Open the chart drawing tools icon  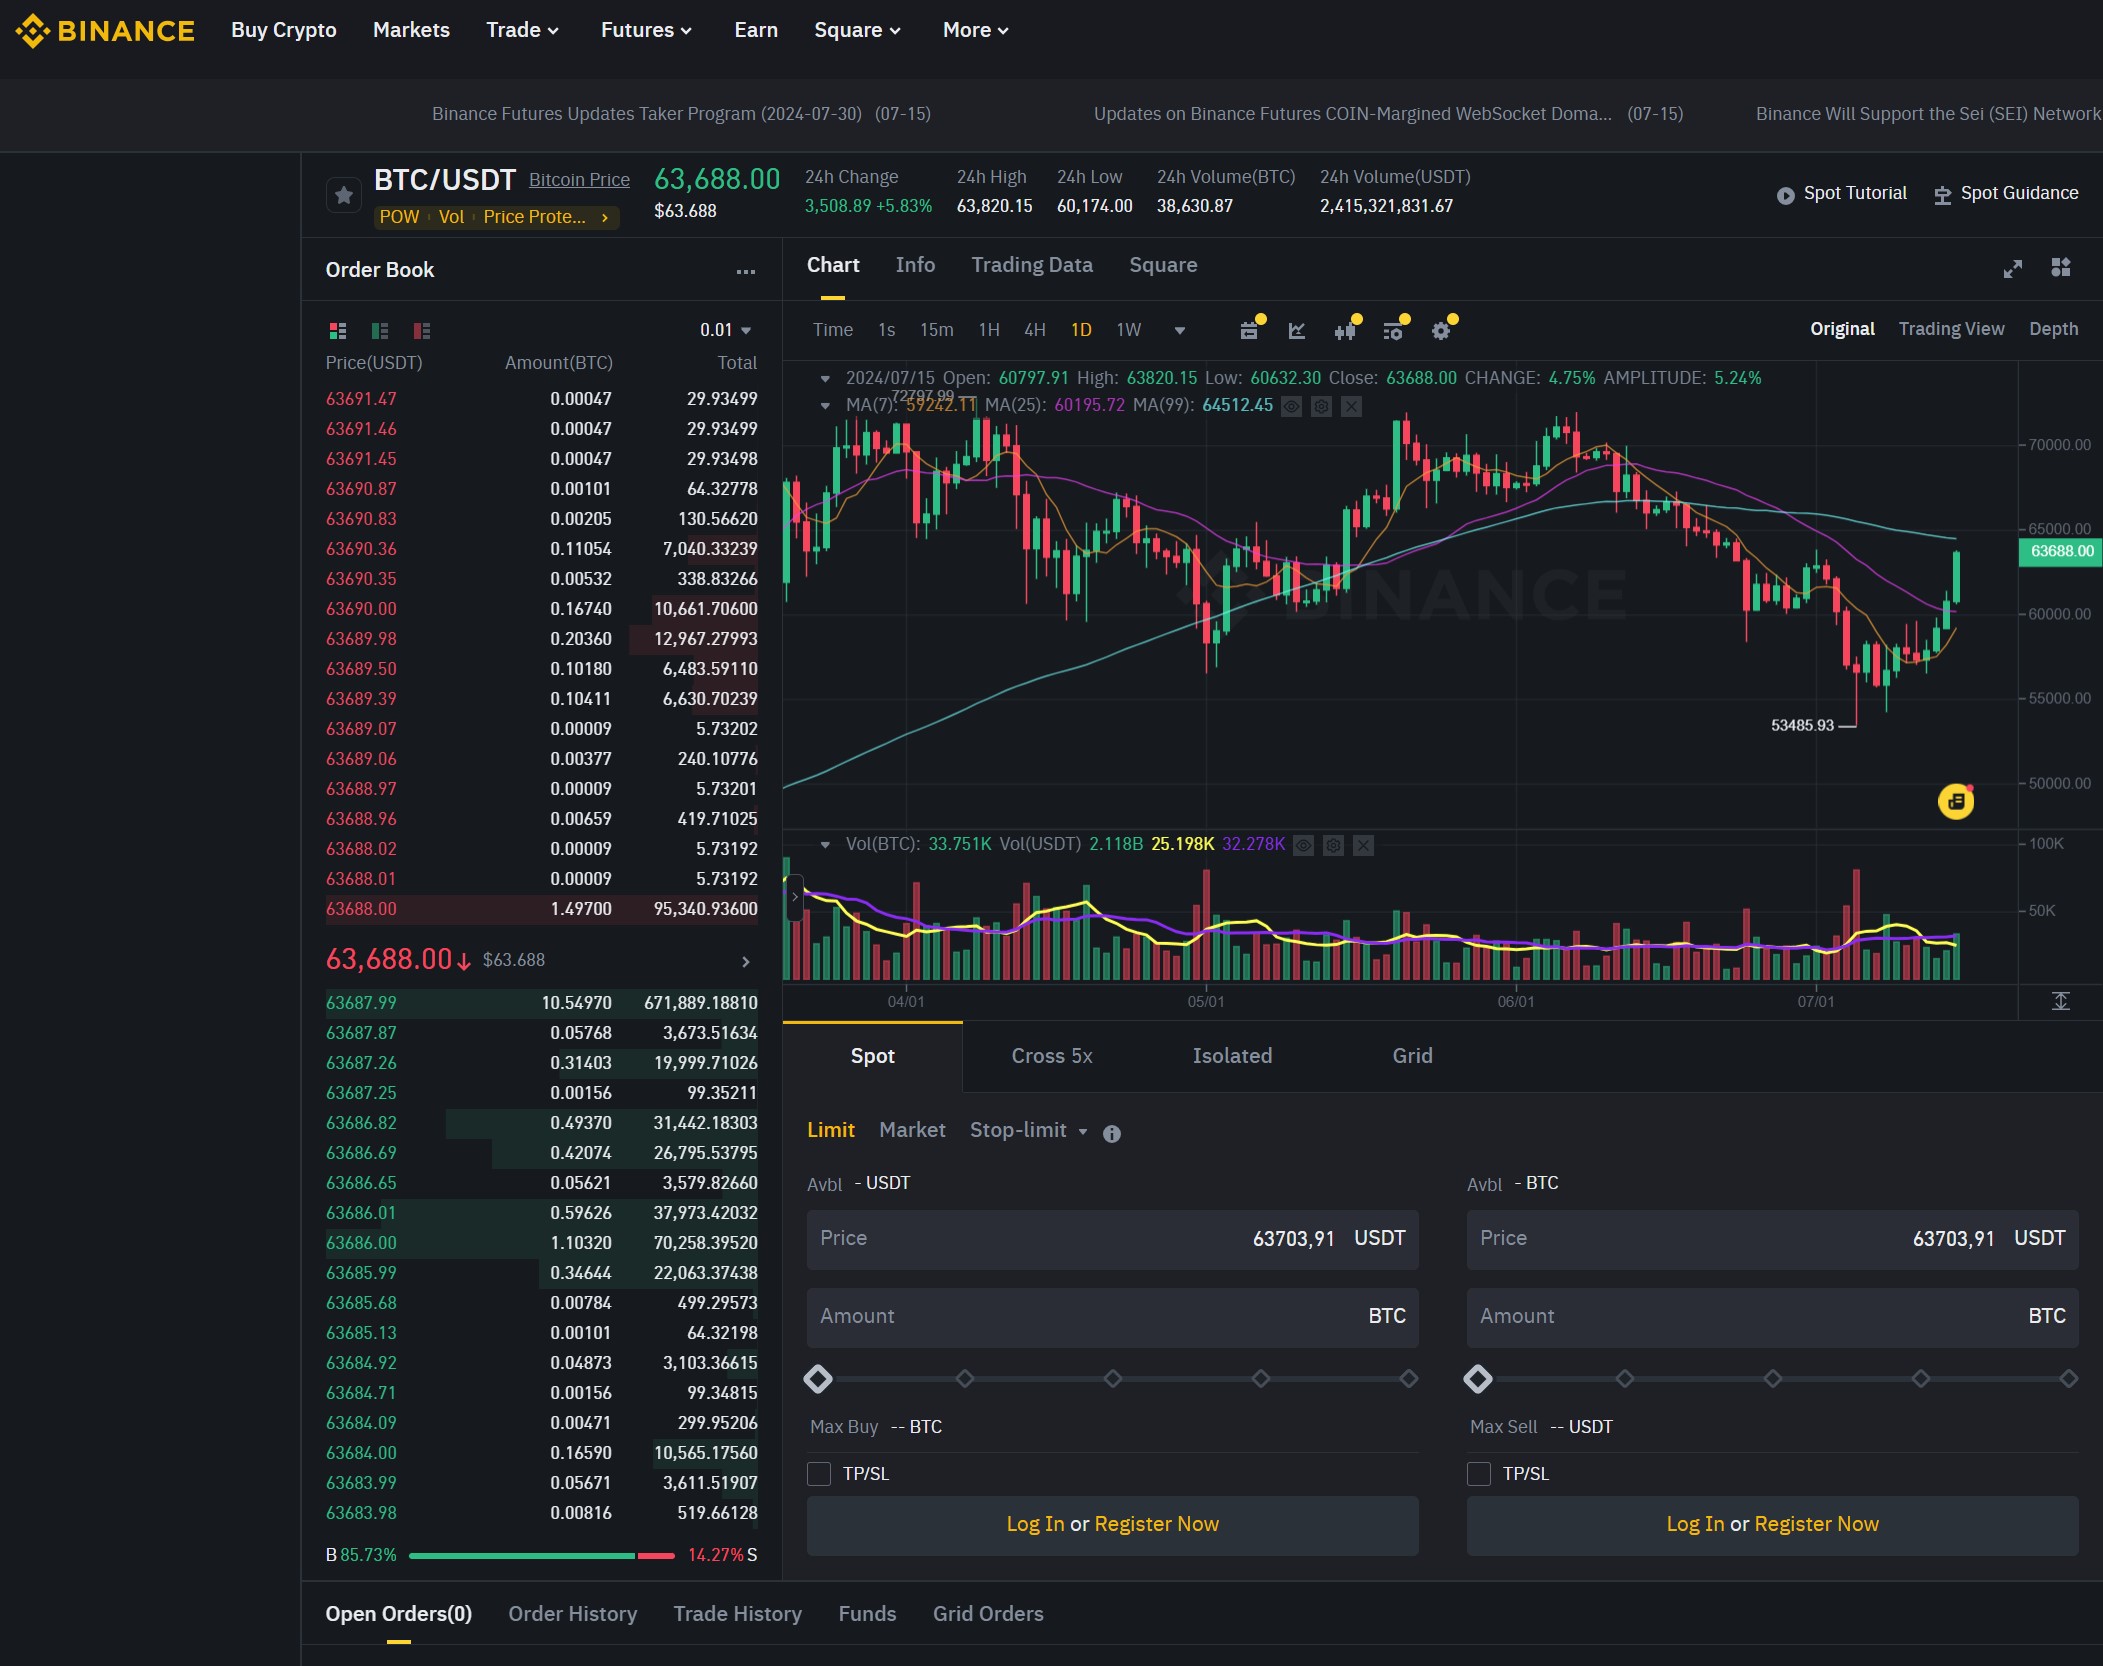coord(1297,331)
